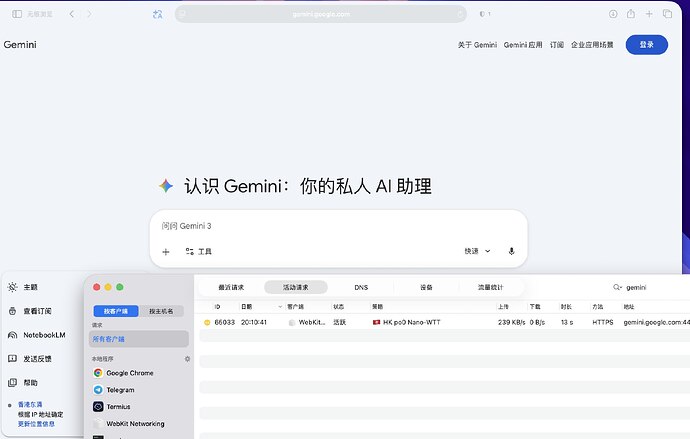Switch to the 最近请求 tab
690x439 pixels.
[x=231, y=287]
